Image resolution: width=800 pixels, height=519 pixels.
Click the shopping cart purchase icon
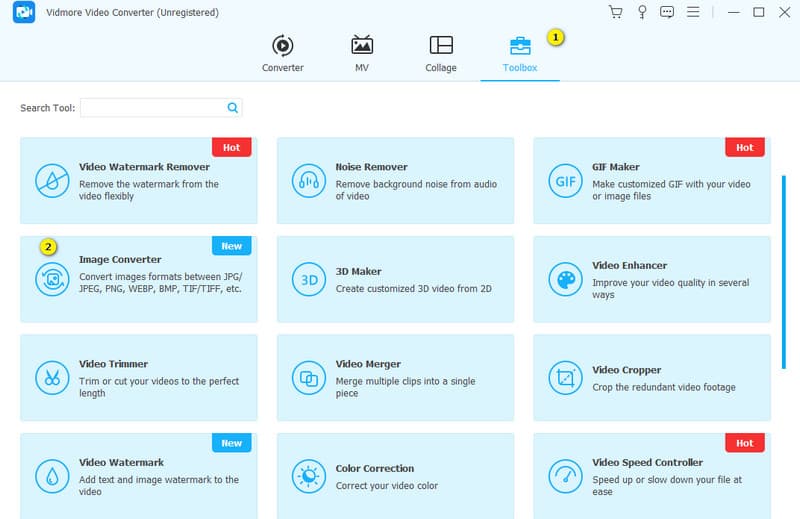tap(615, 12)
